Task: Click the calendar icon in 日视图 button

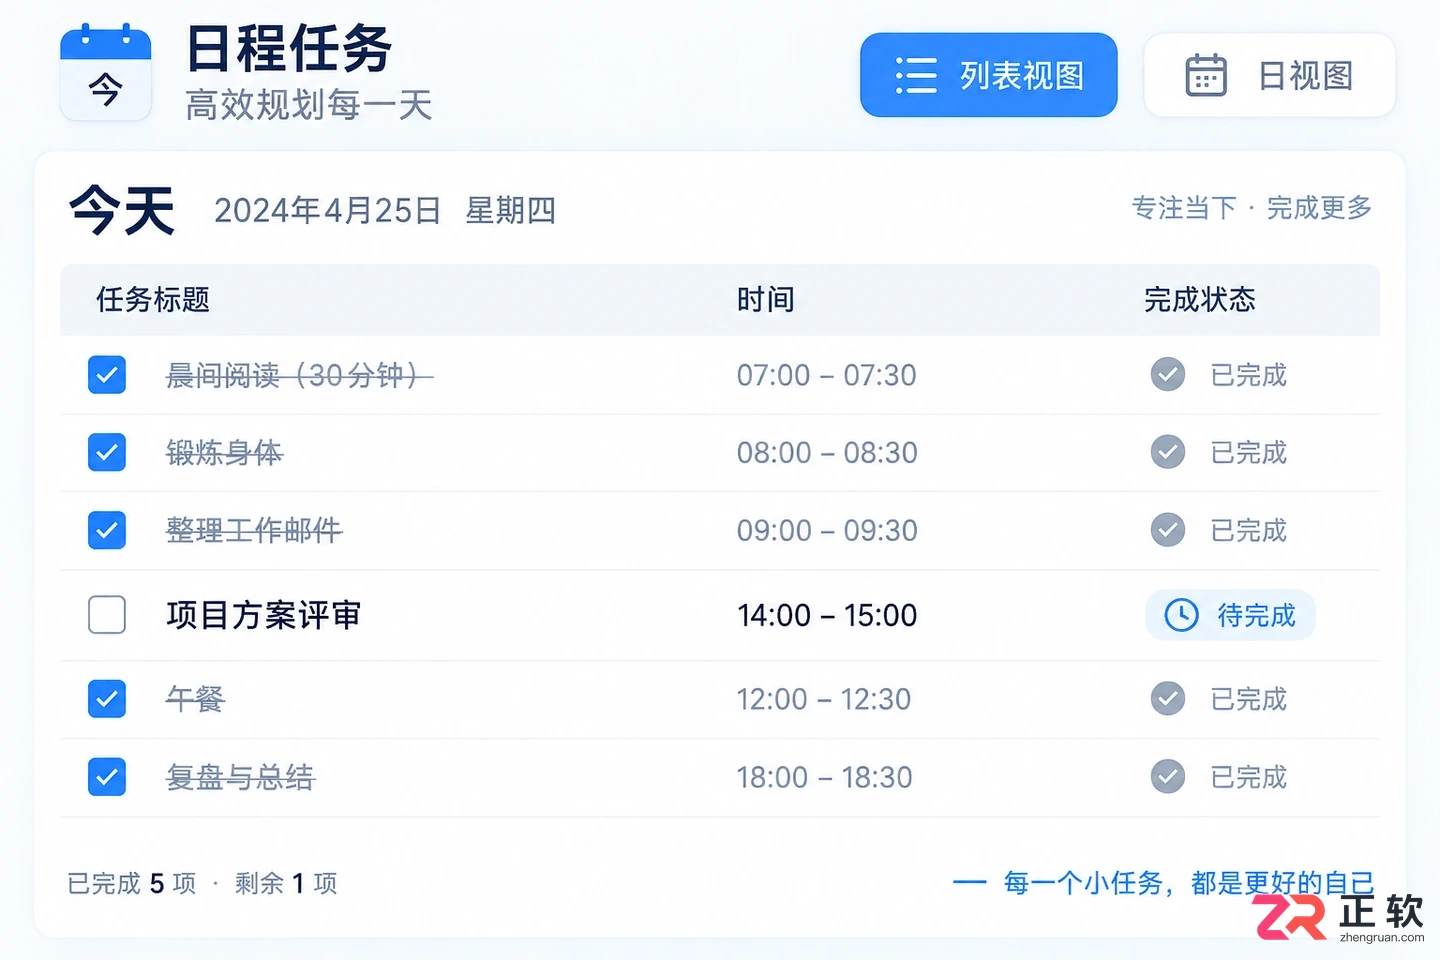Action: [x=1206, y=75]
